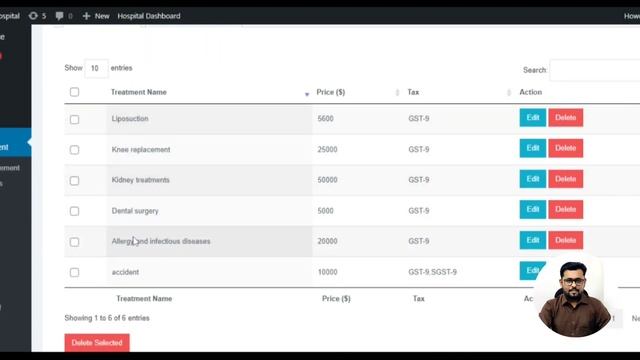The height and width of the screenshot is (360, 640).
Task: Edit the Allergy and infectious diseases entry
Action: pos(533,240)
